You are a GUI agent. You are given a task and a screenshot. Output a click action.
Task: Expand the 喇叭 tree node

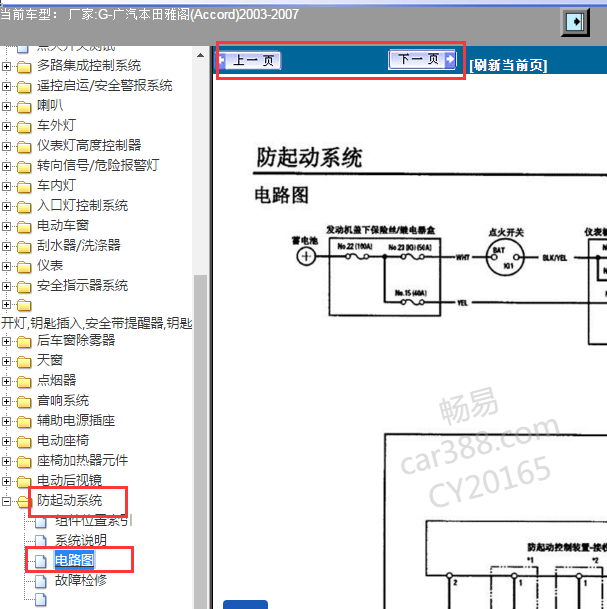click(6, 106)
